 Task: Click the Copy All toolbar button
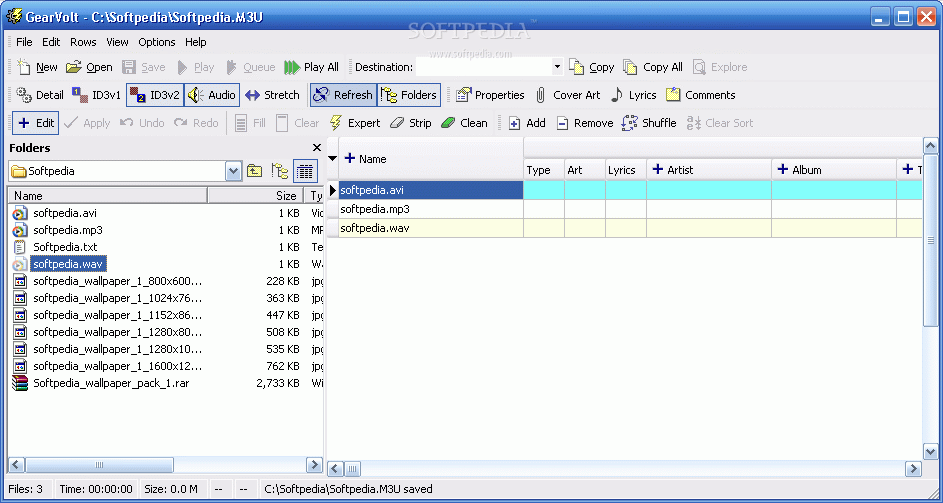click(x=653, y=67)
